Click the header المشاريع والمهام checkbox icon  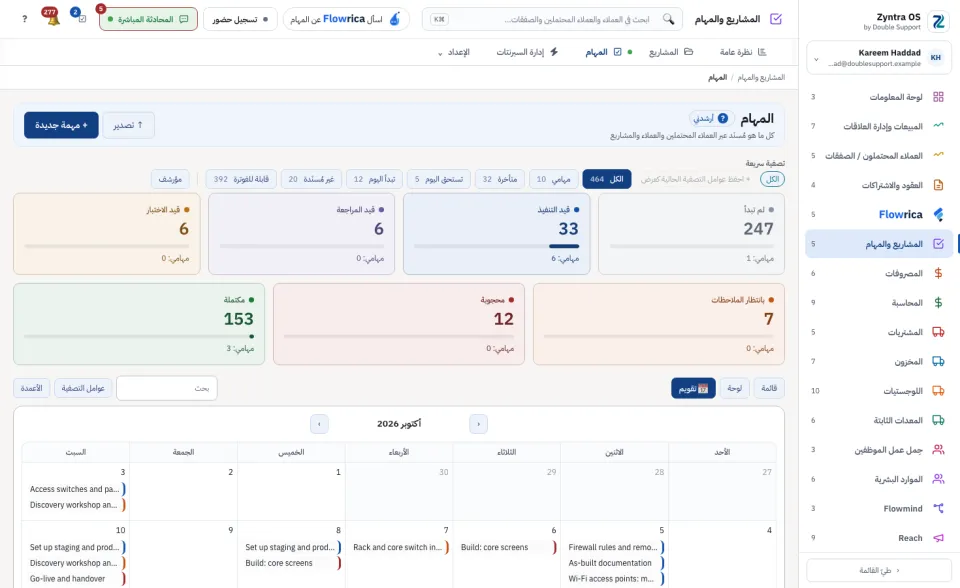(x=776, y=19)
